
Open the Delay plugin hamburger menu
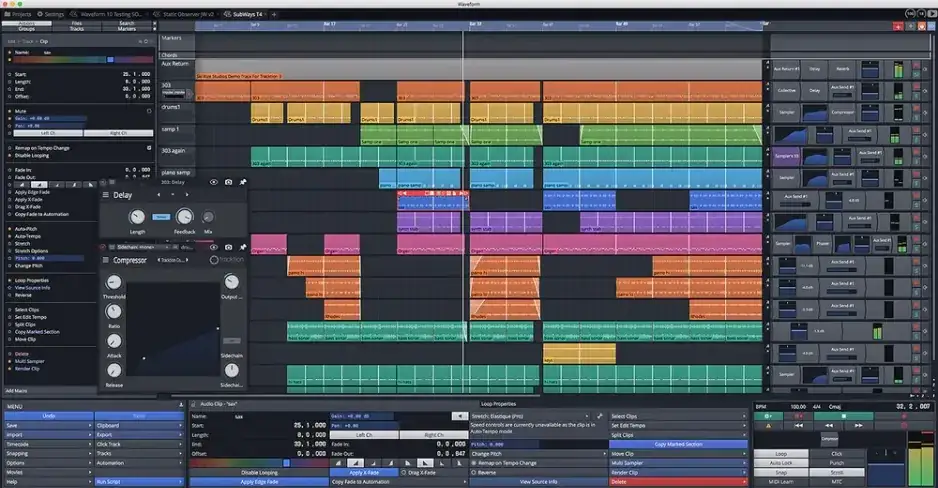point(104,196)
